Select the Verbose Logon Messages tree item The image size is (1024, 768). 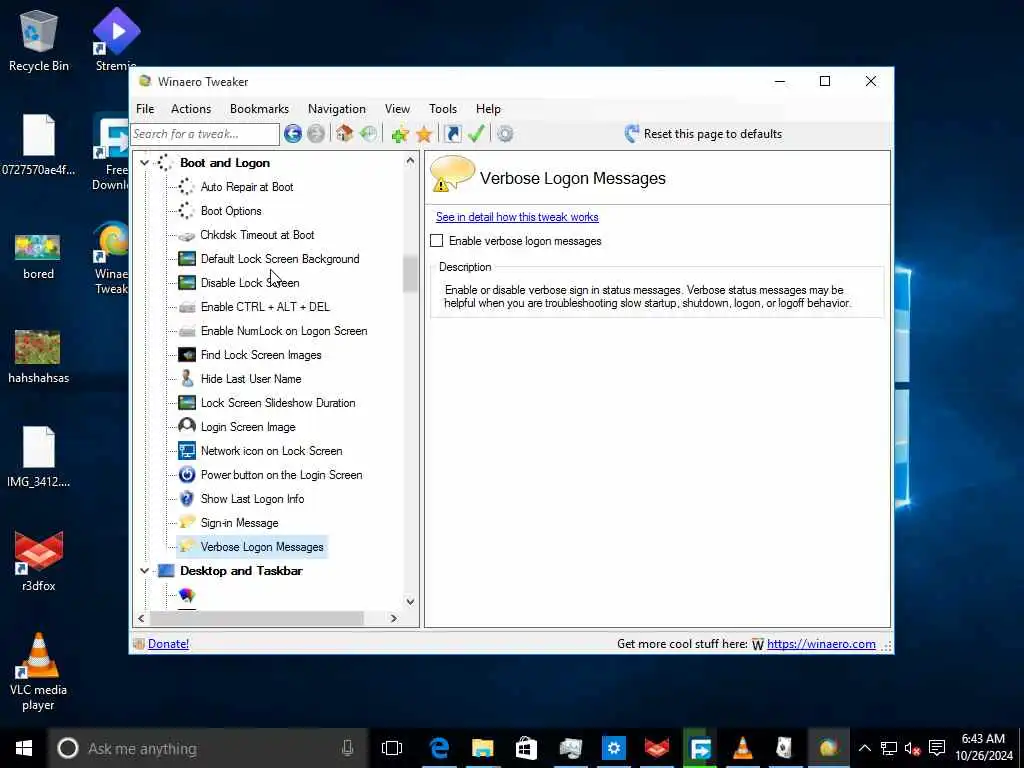pyautogui.click(x=262, y=547)
